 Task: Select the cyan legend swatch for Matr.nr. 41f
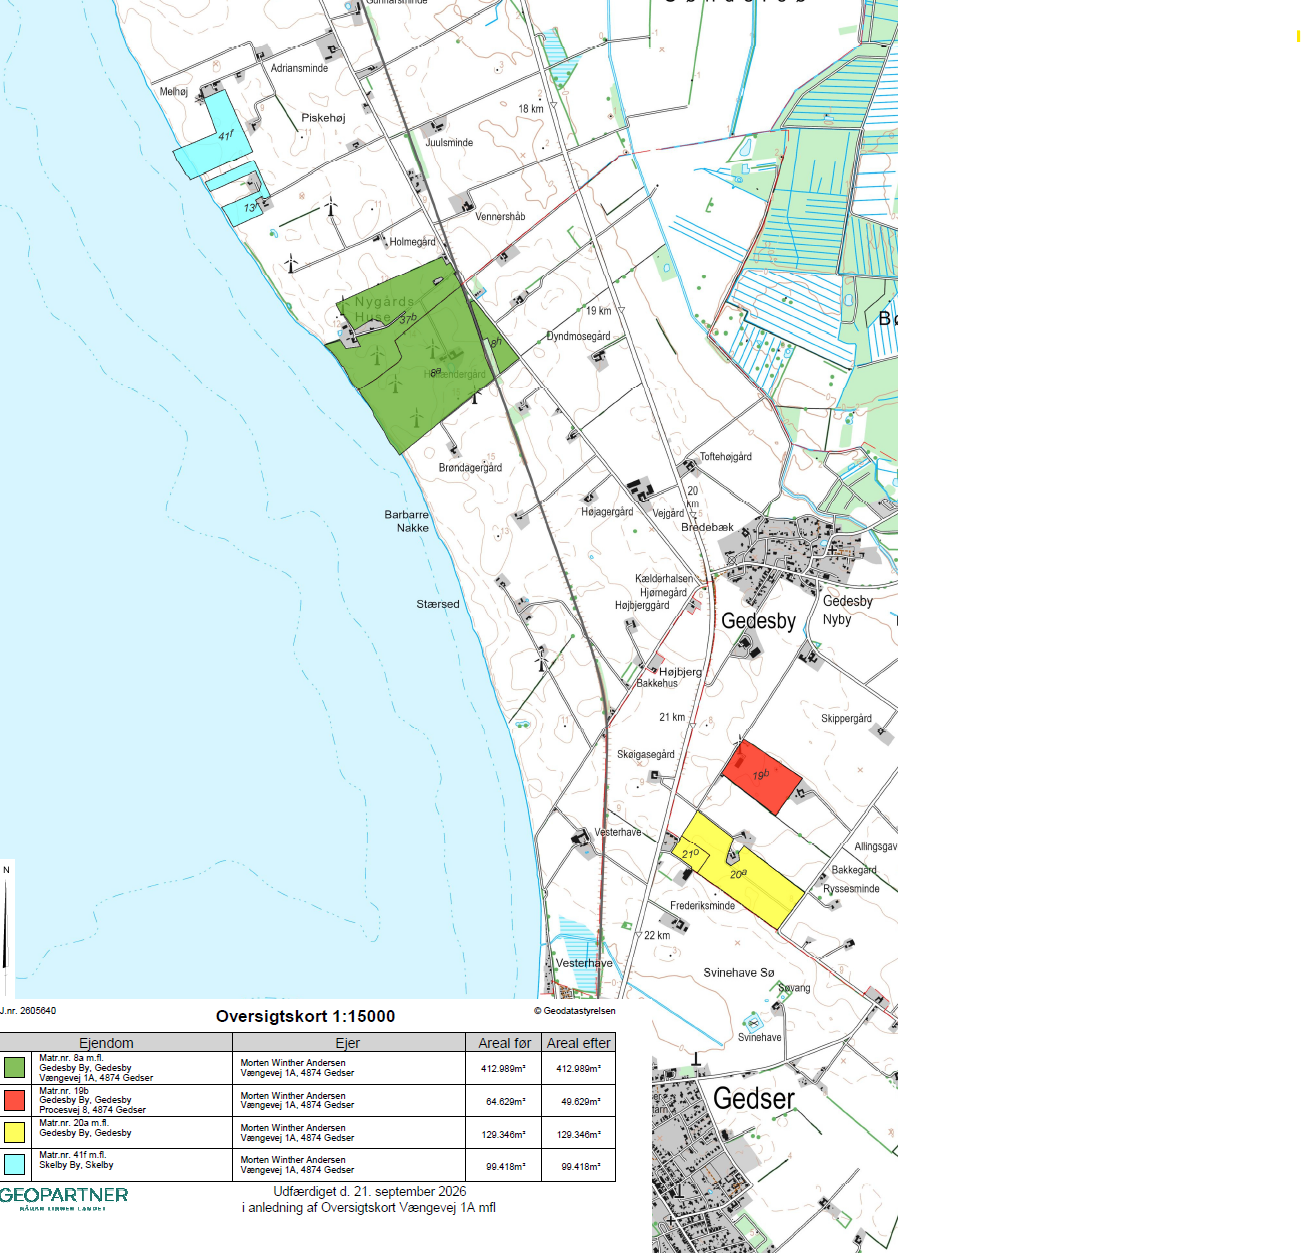pyautogui.click(x=14, y=1164)
